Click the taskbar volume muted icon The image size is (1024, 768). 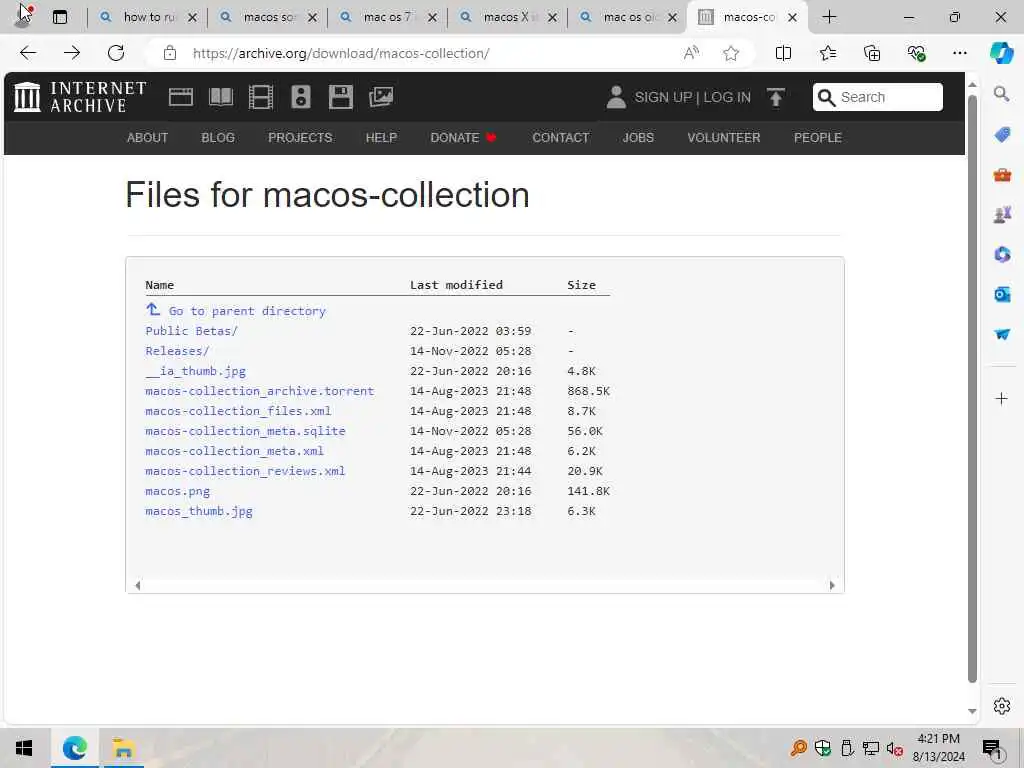coord(894,748)
